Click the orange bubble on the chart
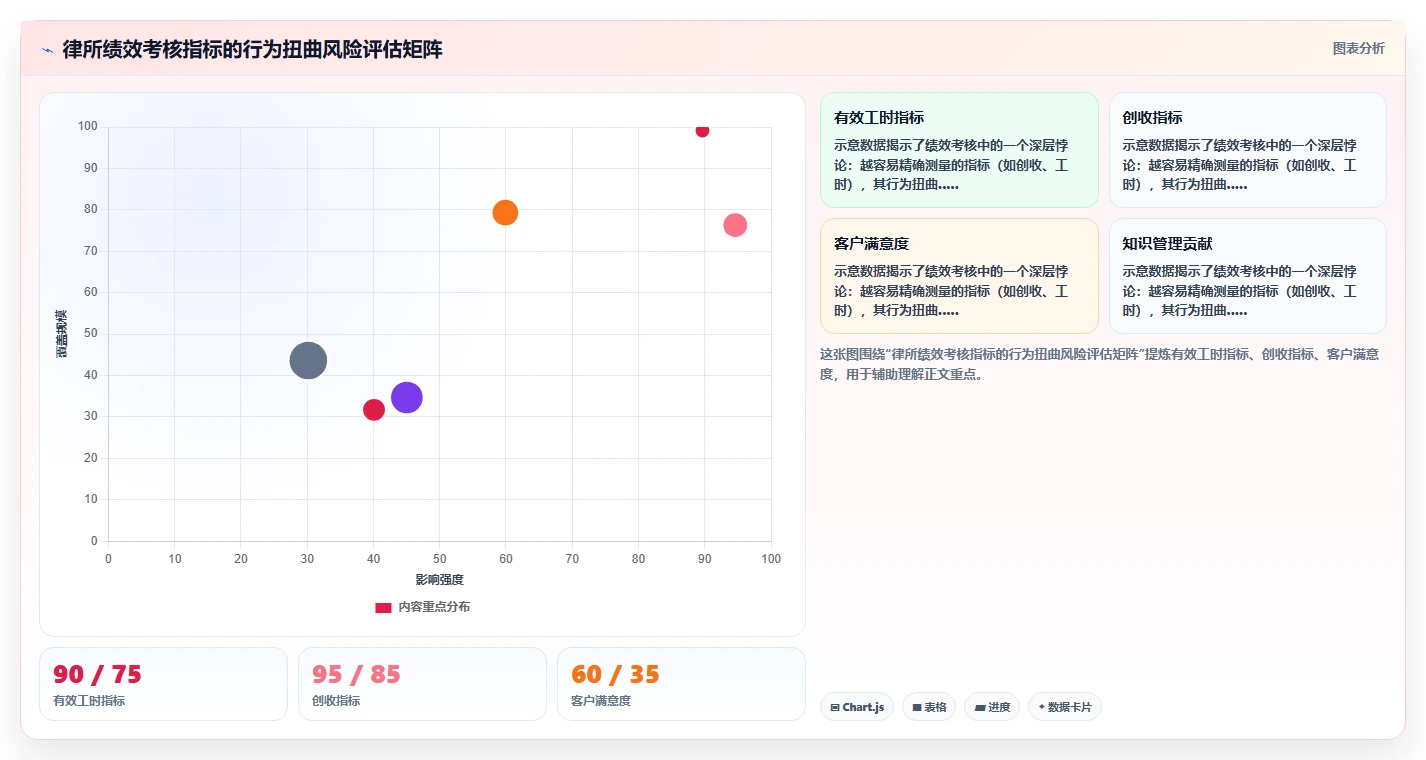 (505, 212)
